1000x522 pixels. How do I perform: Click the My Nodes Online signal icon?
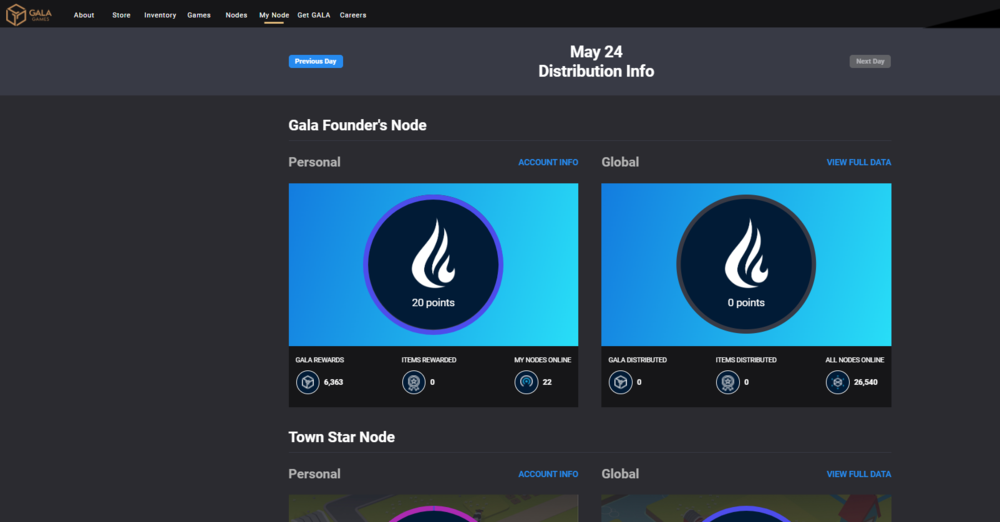(x=526, y=382)
